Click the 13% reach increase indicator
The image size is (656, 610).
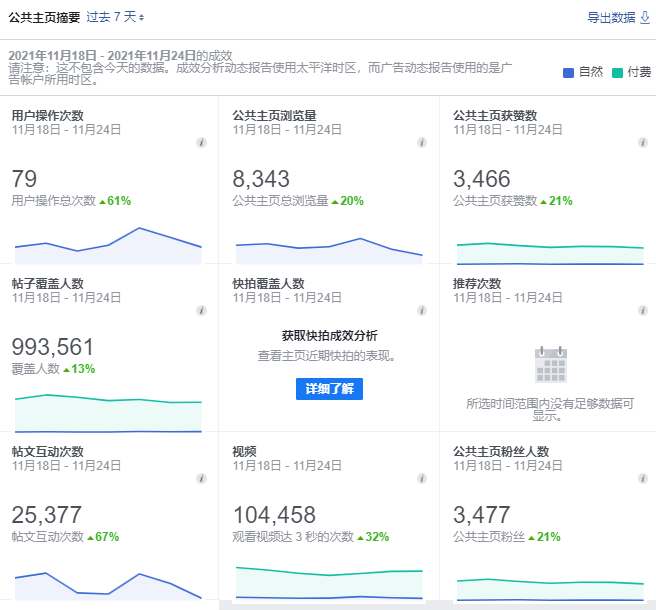(79, 369)
